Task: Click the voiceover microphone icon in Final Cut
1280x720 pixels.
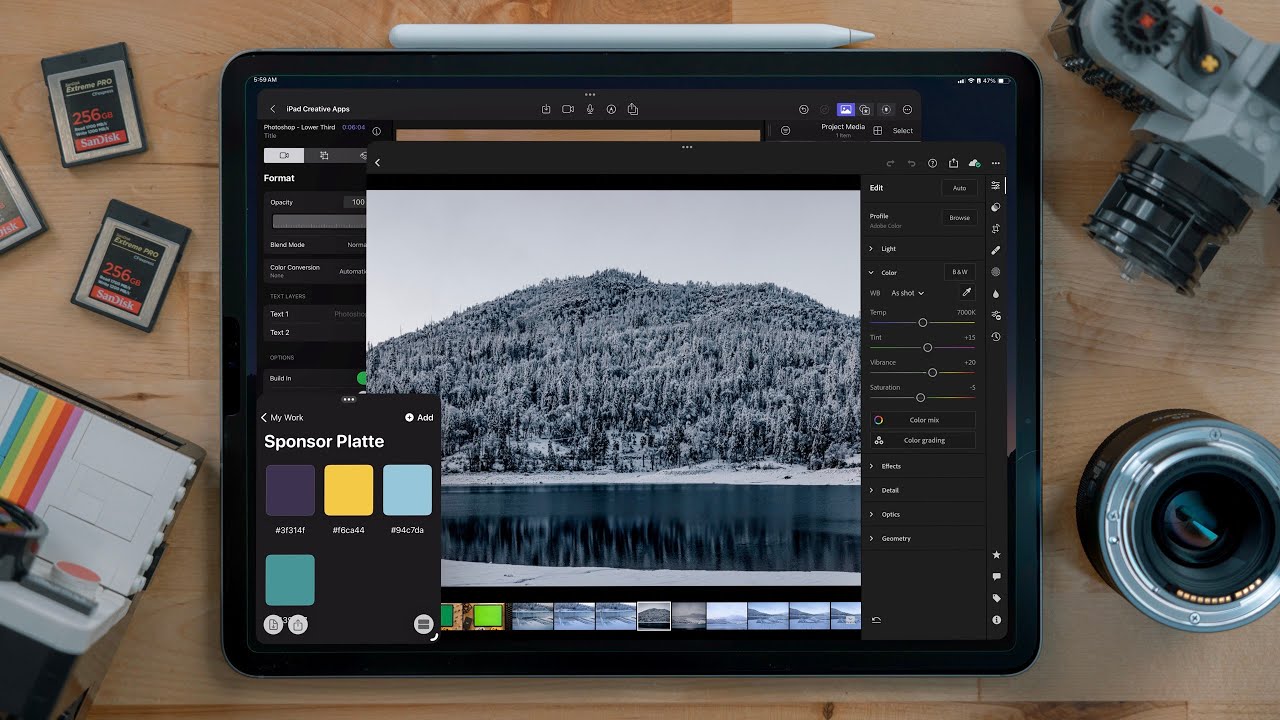Action: 590,109
